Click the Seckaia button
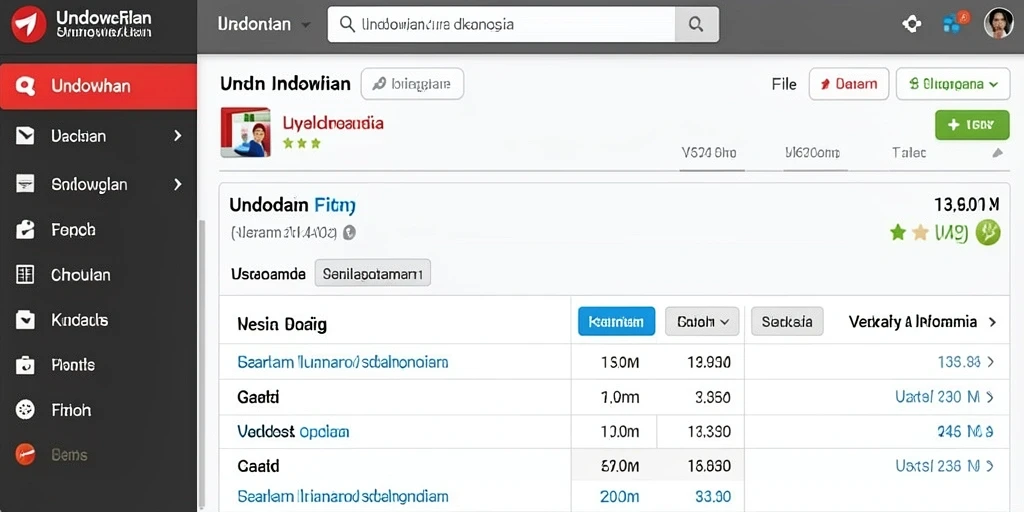This screenshot has height=512, width=1024. 787,321
